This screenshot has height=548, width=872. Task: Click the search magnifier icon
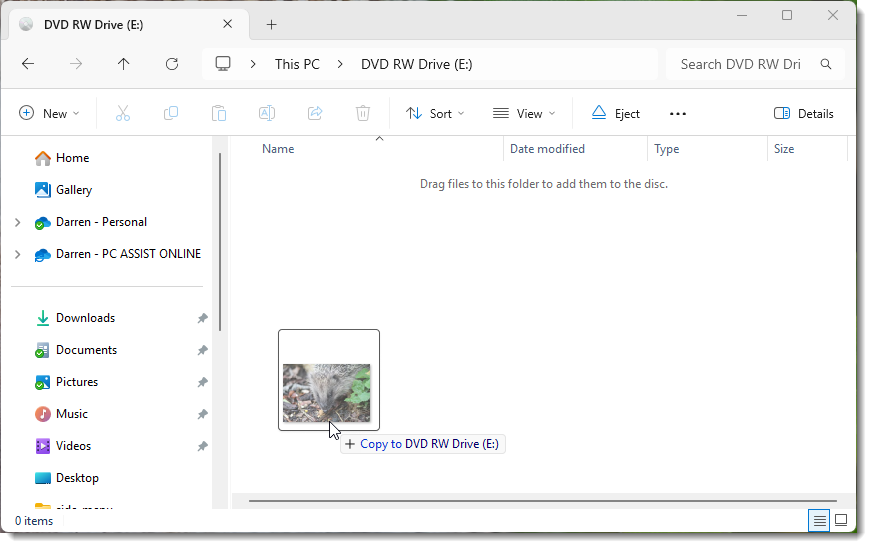point(826,65)
